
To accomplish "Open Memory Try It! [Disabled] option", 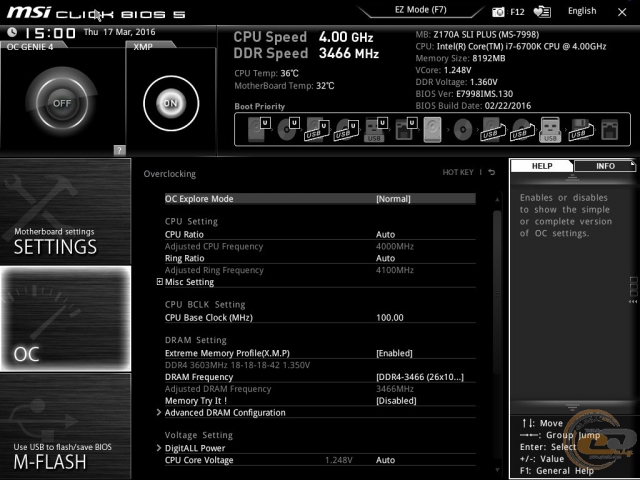I will coord(320,400).
